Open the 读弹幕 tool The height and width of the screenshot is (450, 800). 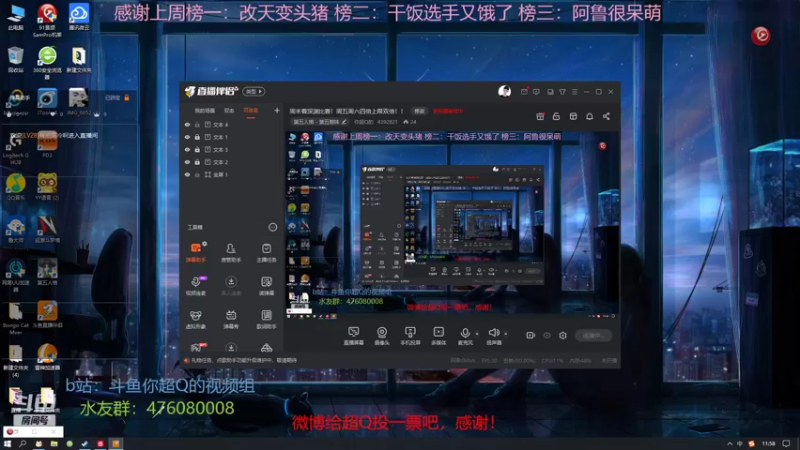[266, 286]
